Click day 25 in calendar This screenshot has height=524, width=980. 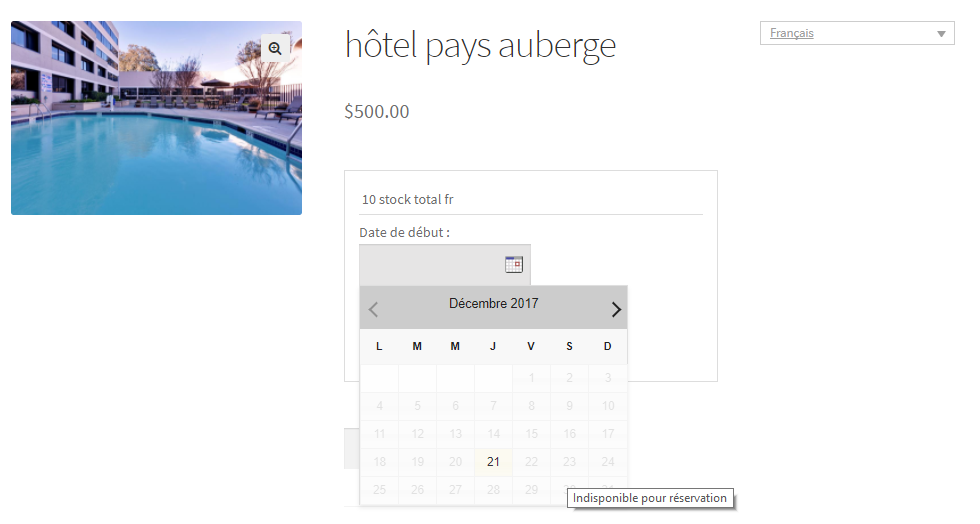(x=379, y=490)
